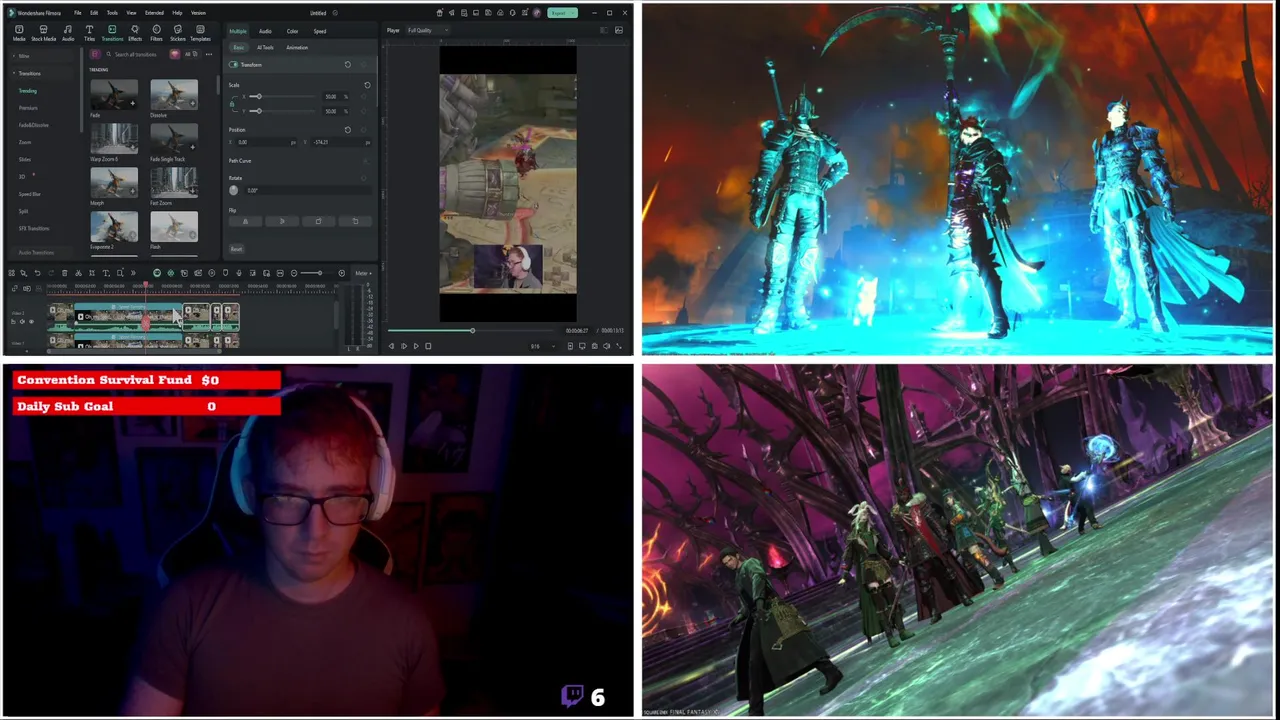Expand more timeline tools chevron
This screenshot has height=720, width=1280.
click(133, 273)
